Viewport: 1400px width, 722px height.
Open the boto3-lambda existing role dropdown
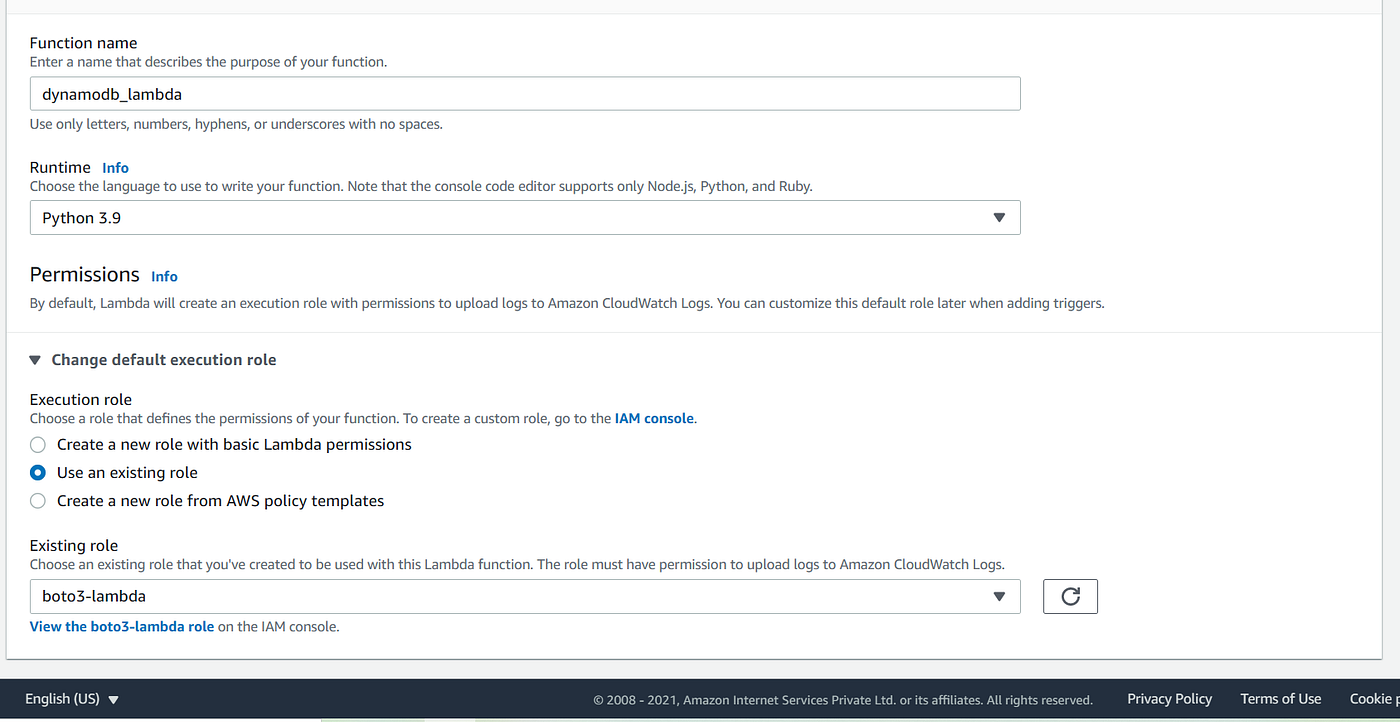click(x=525, y=596)
